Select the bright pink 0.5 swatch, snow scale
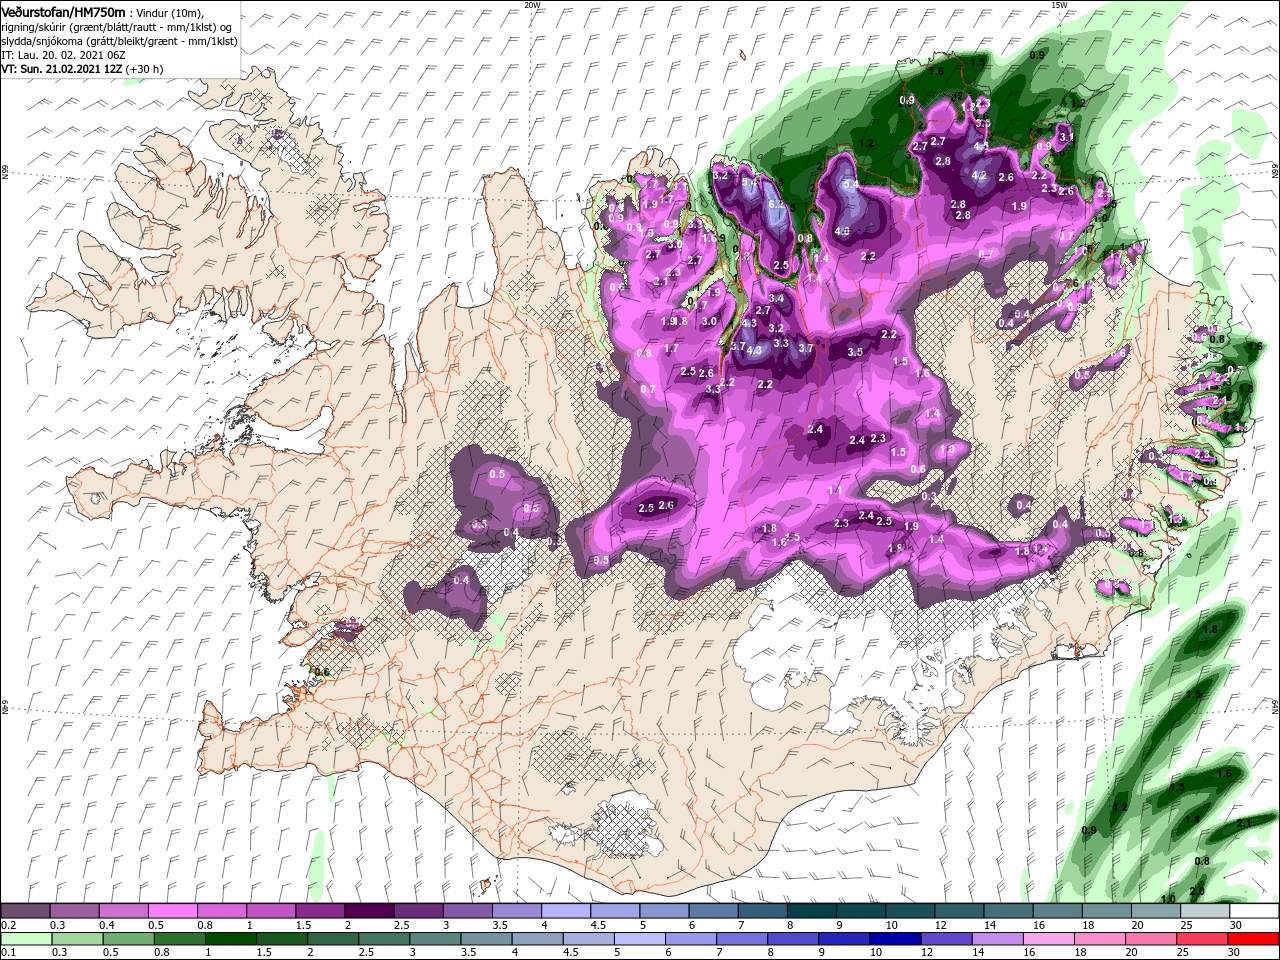This screenshot has width=1280, height=960. pyautogui.click(x=172, y=911)
